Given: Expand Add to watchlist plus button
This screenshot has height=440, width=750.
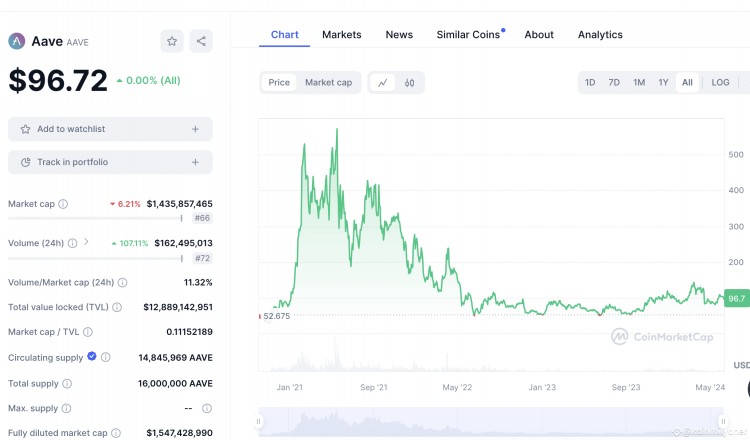Looking at the screenshot, I should coord(195,129).
